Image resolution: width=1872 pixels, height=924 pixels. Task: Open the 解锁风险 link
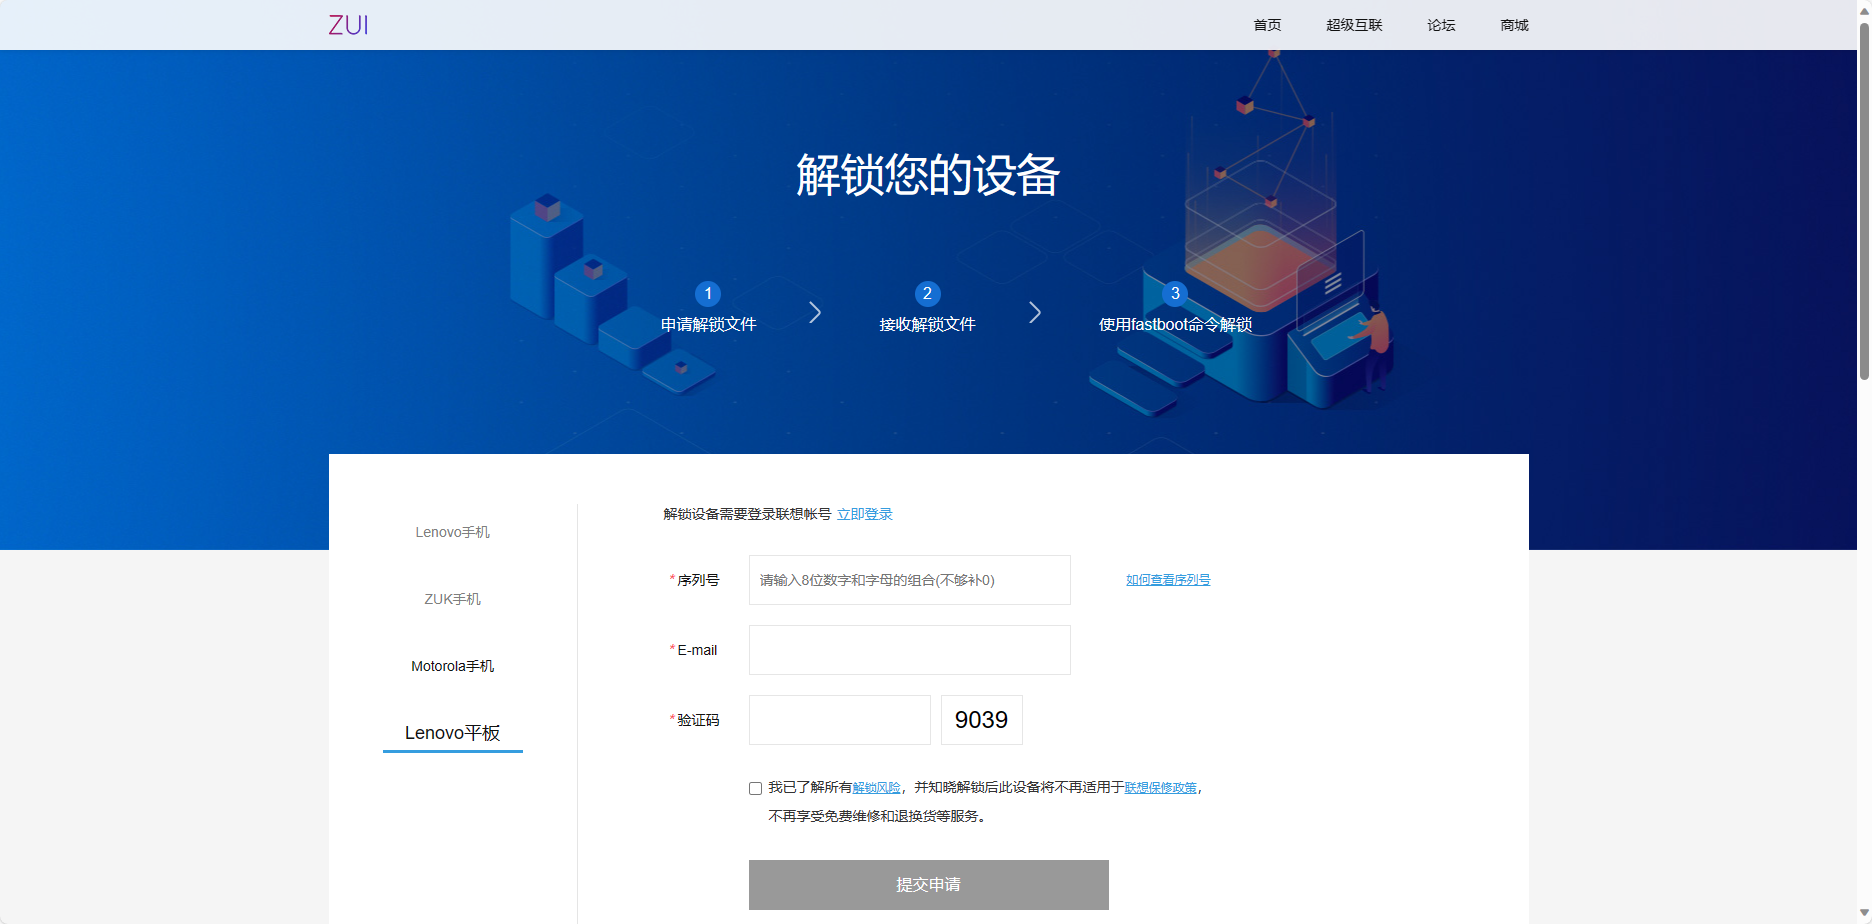pyautogui.click(x=877, y=788)
